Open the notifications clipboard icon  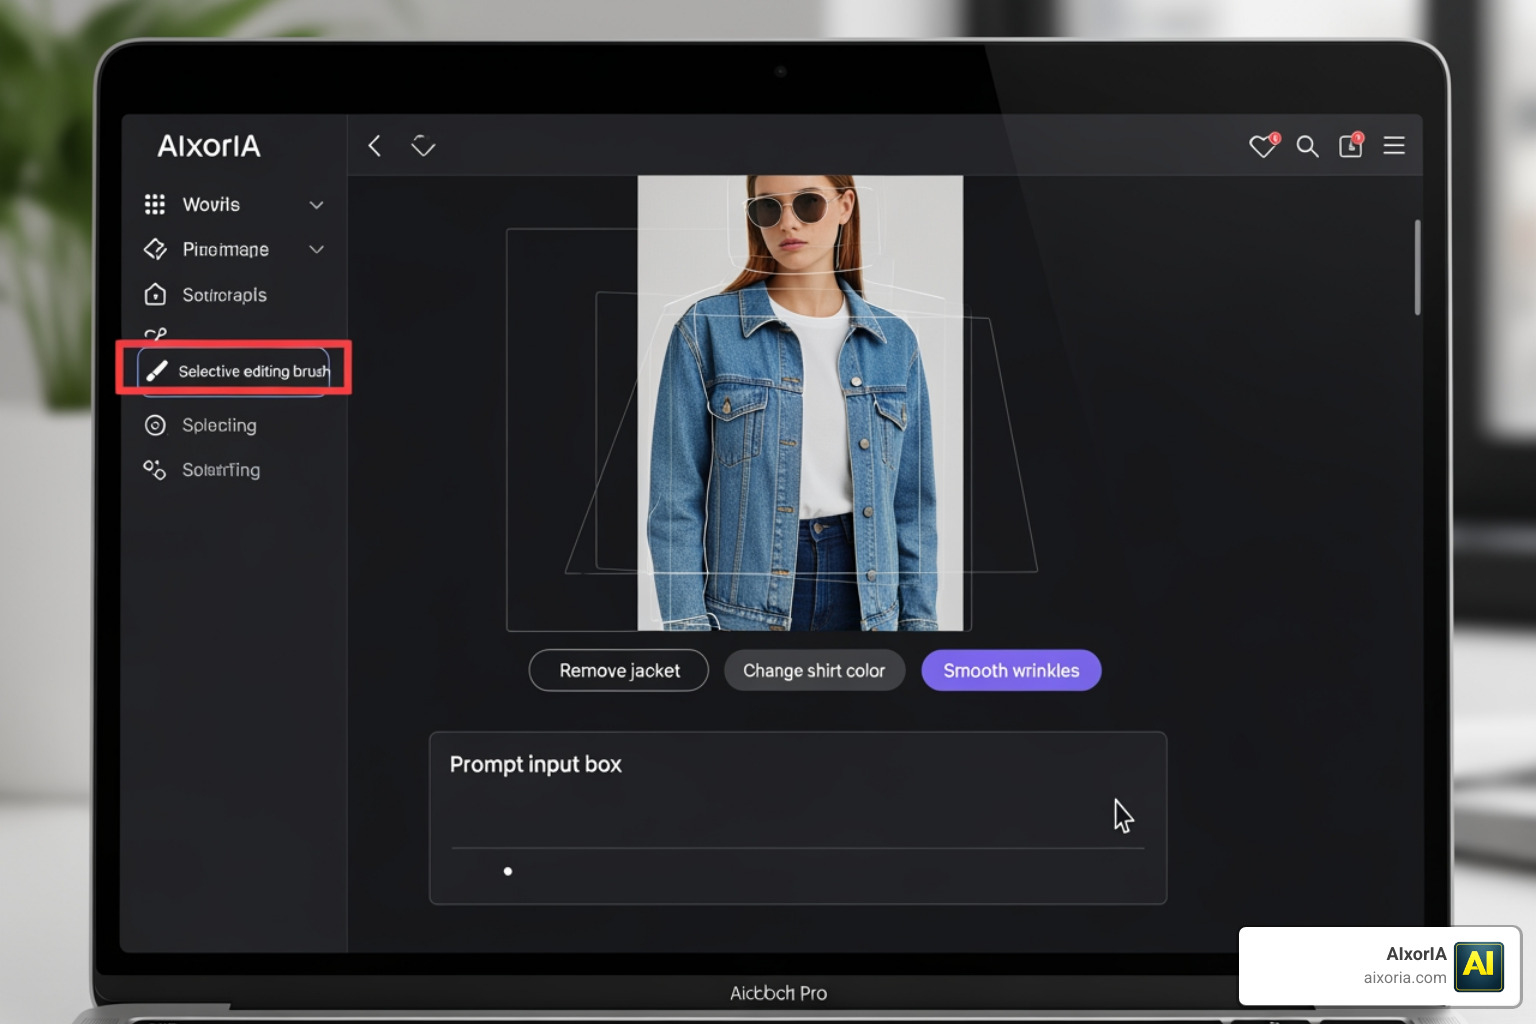click(1351, 145)
